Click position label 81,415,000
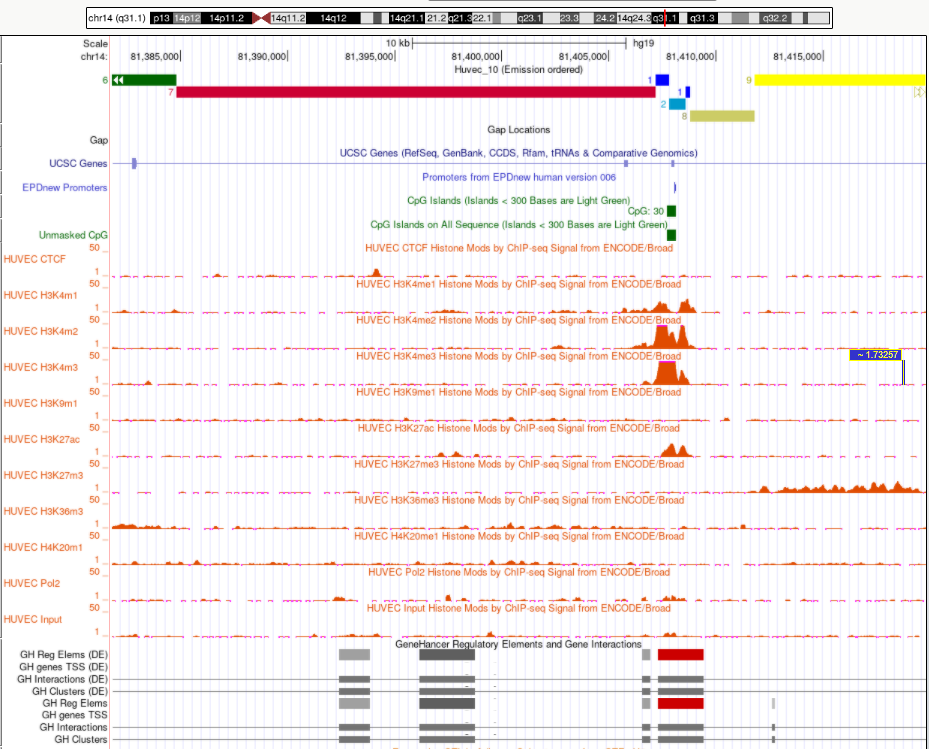The height and width of the screenshot is (749, 929). pyautogui.click(x=797, y=57)
